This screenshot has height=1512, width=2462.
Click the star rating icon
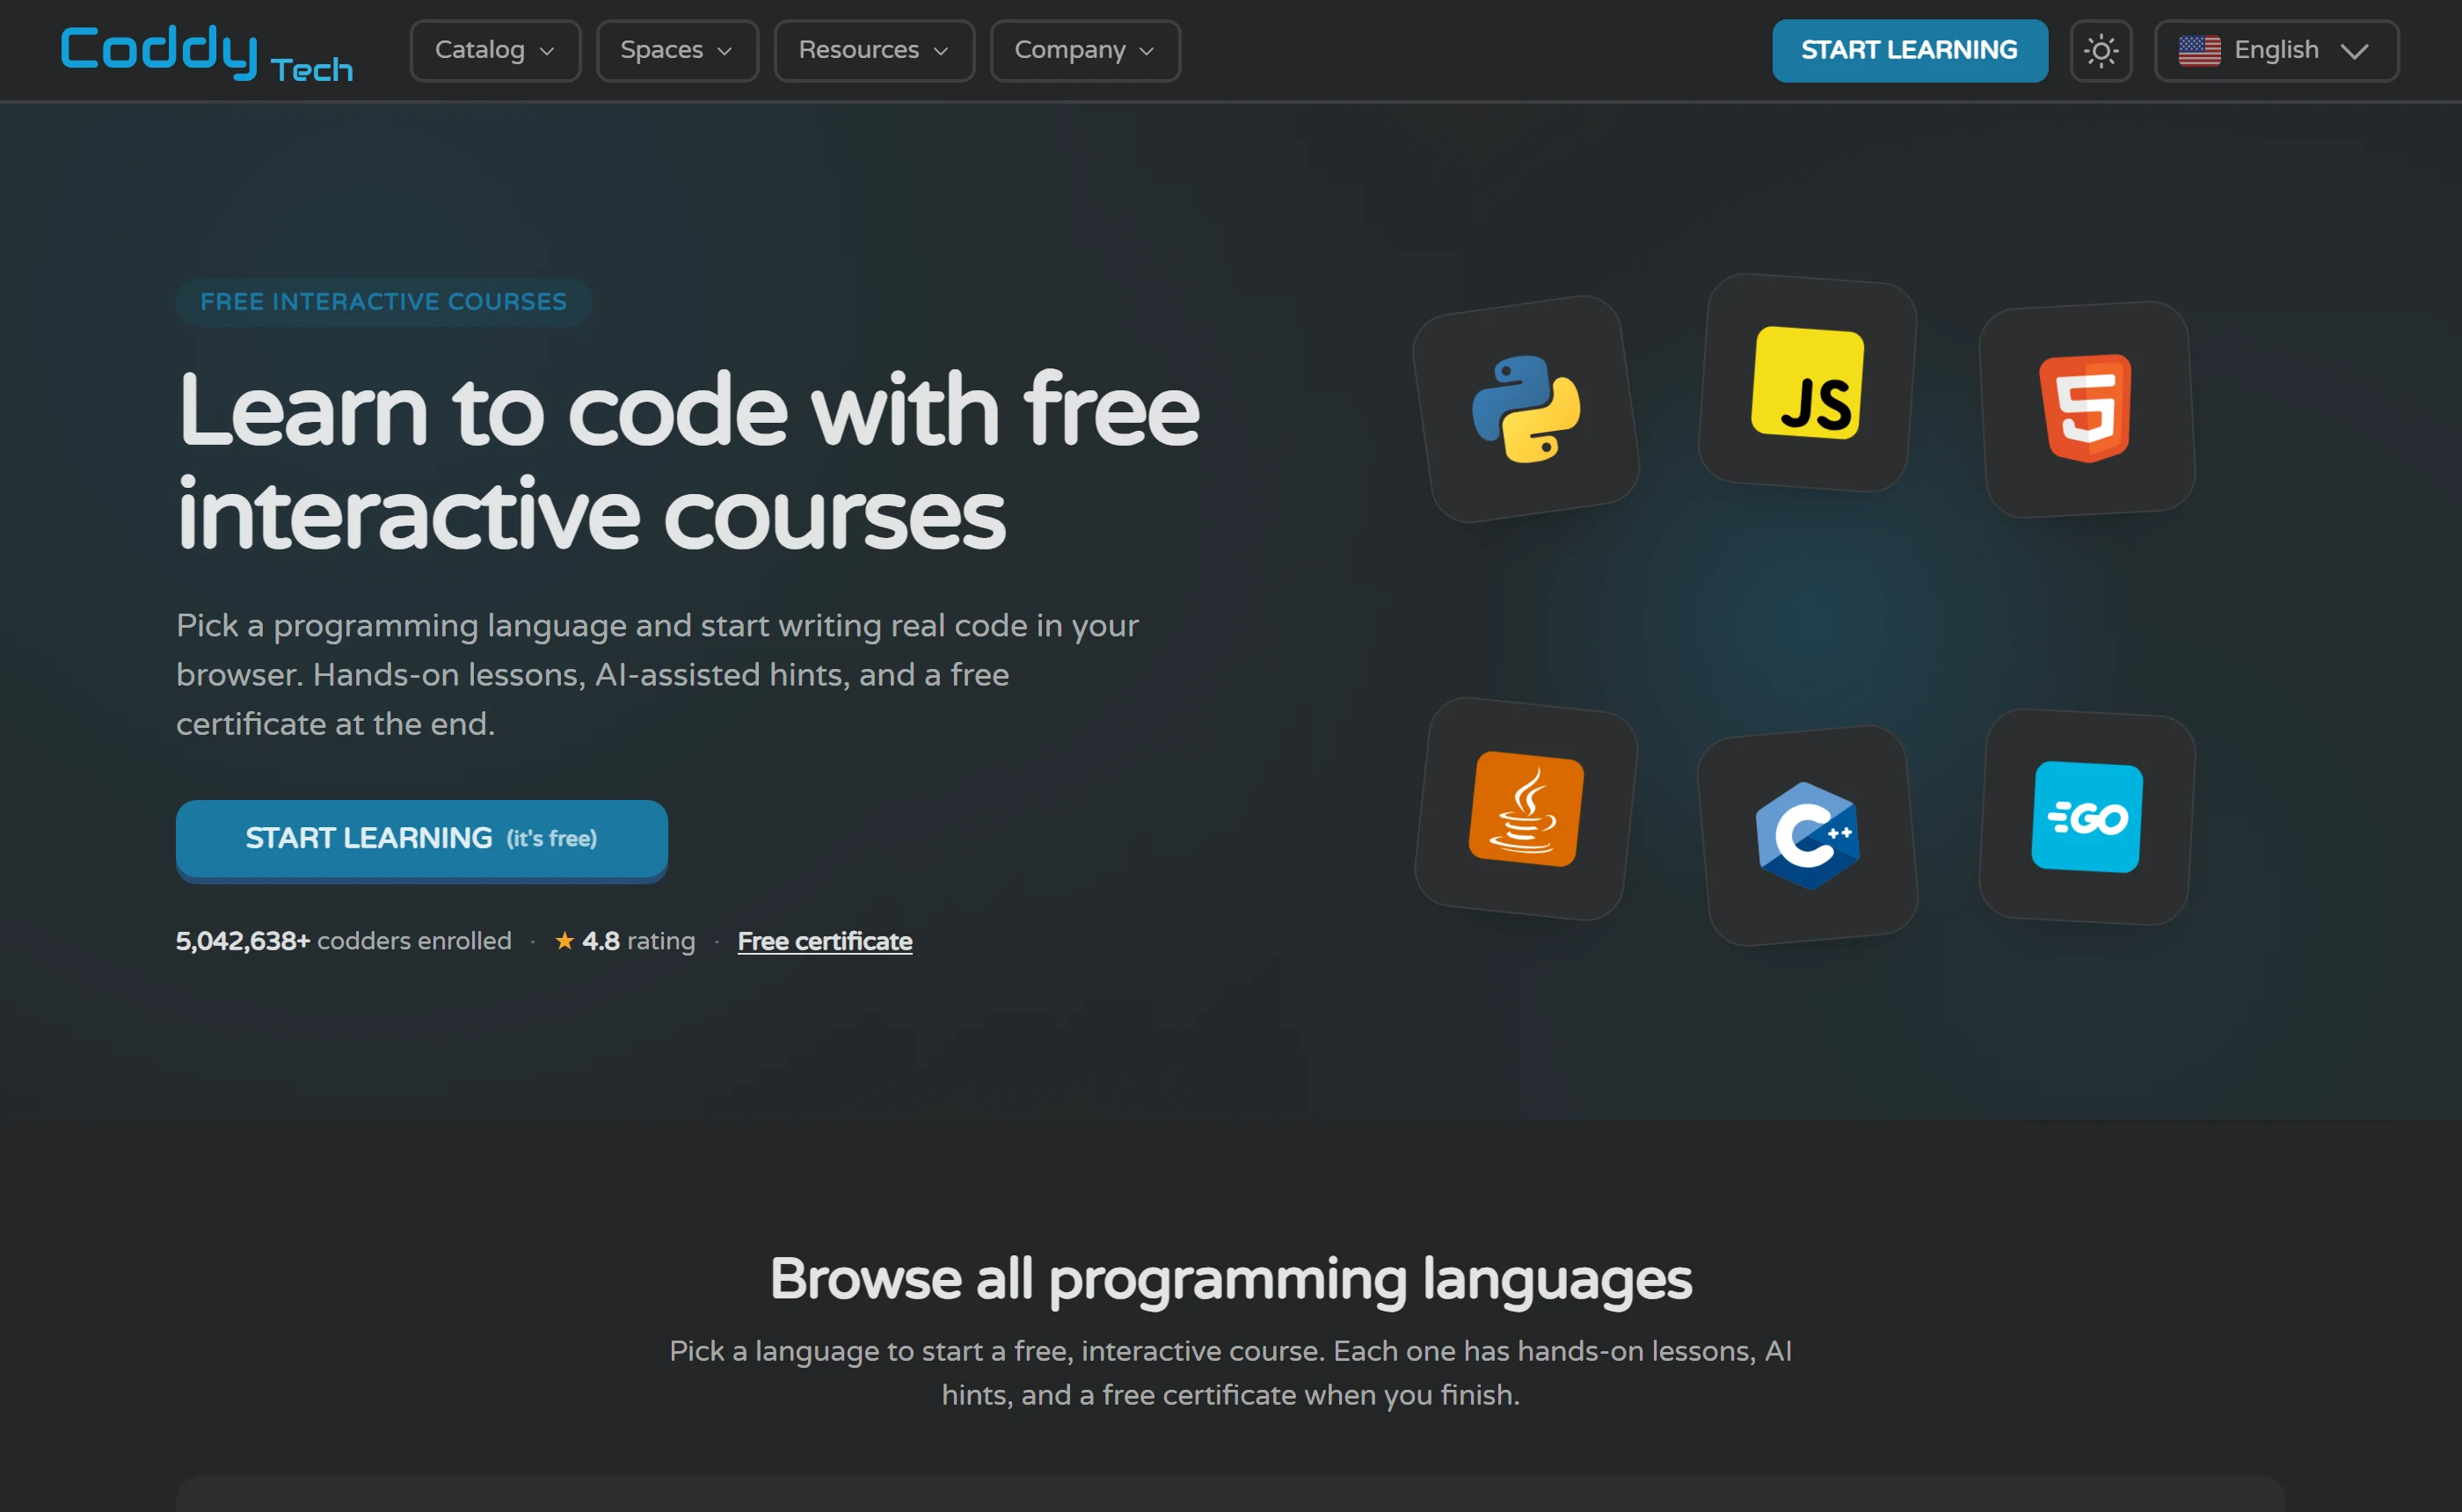pos(565,940)
